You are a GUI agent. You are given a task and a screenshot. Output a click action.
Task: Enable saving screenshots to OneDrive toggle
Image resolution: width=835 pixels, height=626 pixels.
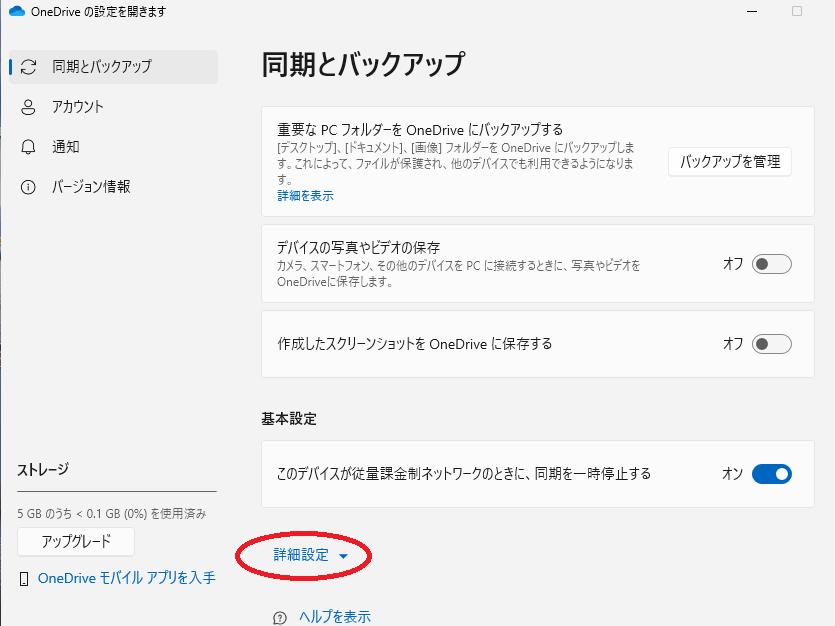point(772,344)
